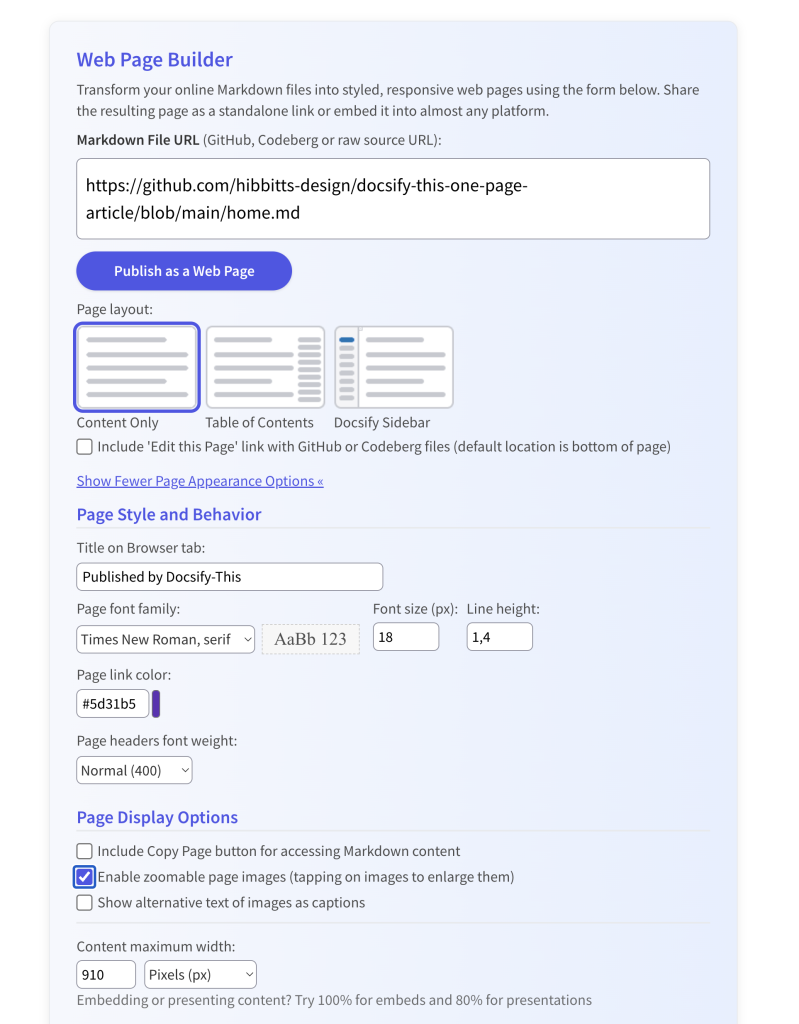Click the Publish as a Web Page button
Screen dimensions: 799x1024
pyautogui.click(x=184, y=271)
